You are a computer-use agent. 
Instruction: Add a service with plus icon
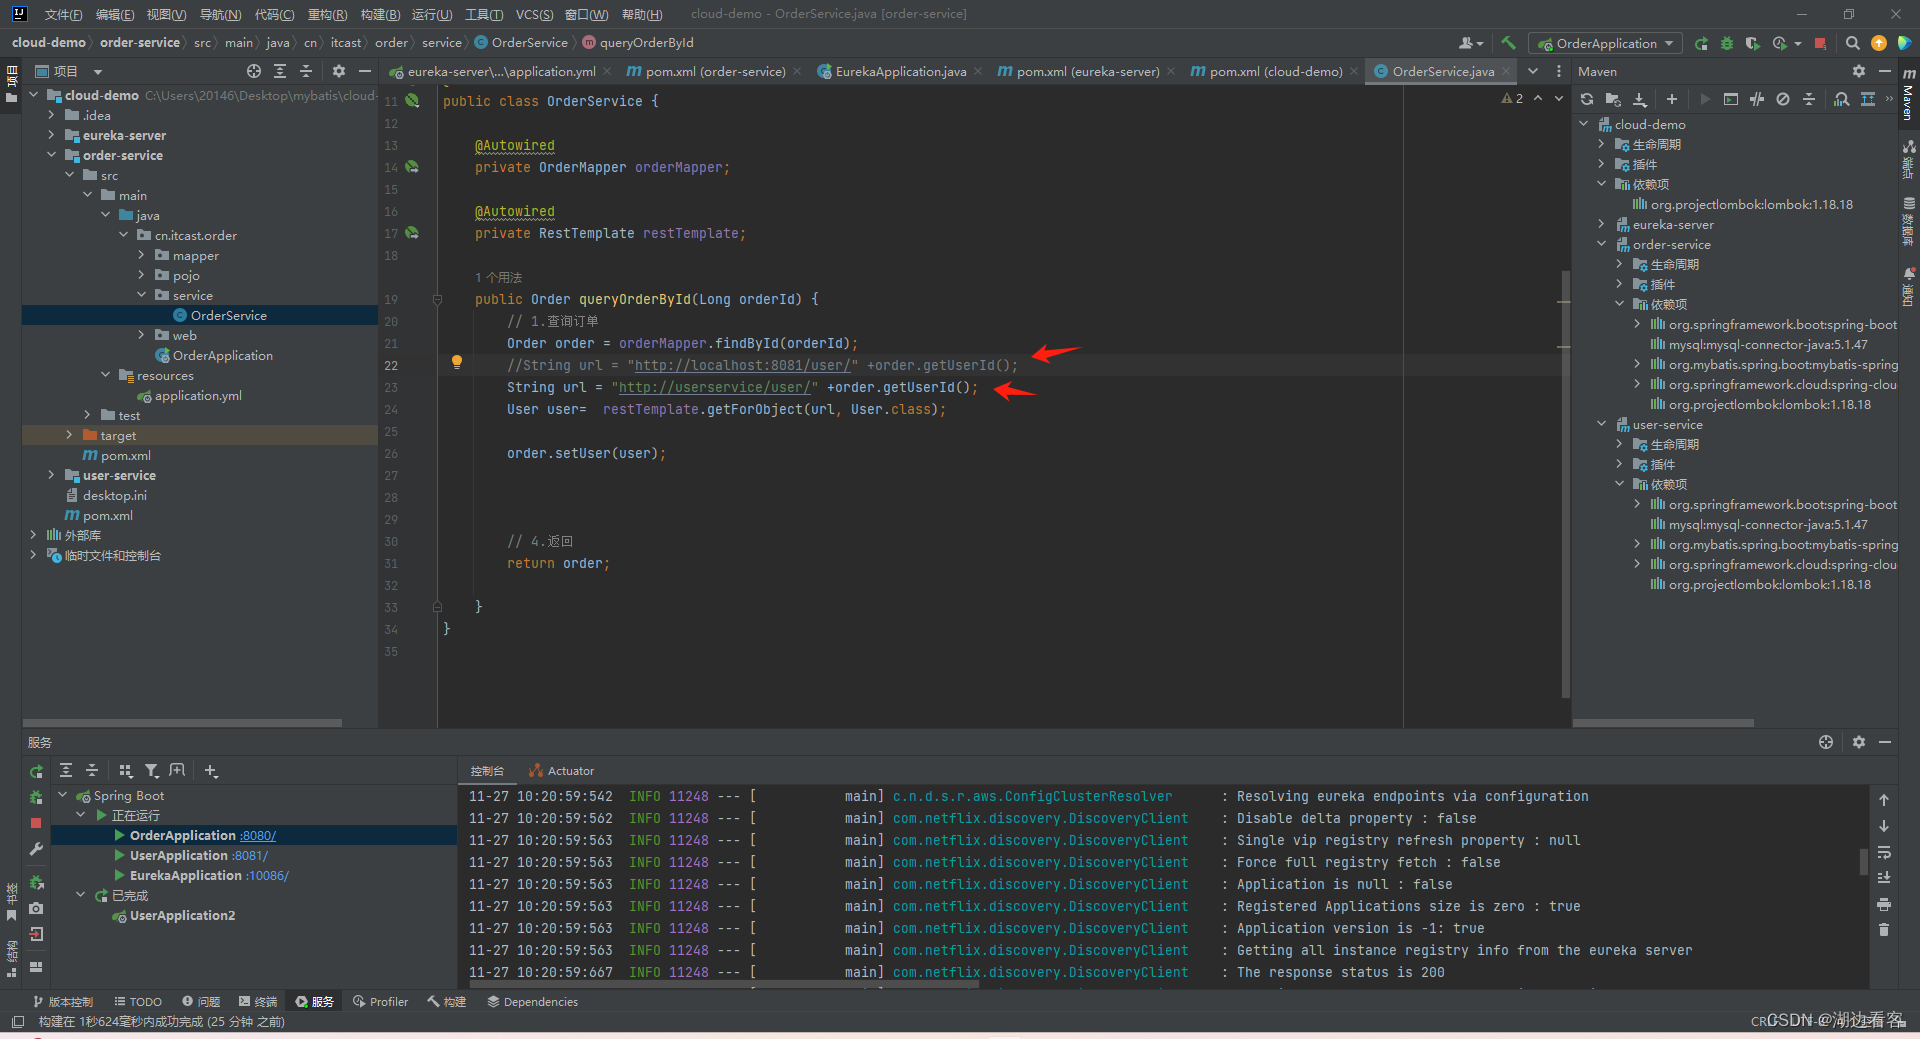pos(211,771)
